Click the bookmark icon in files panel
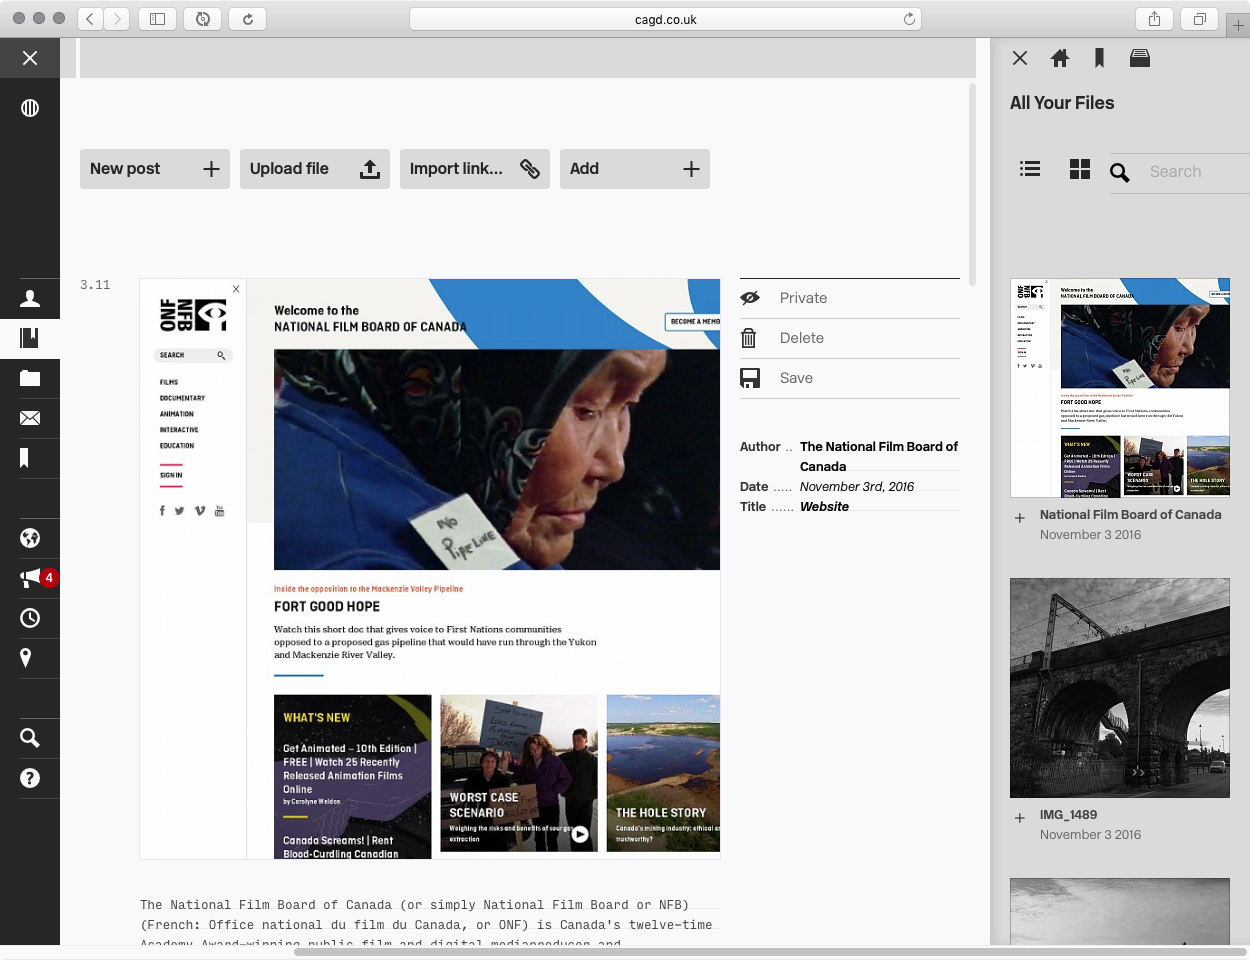The width and height of the screenshot is (1250, 960). coord(1099,58)
